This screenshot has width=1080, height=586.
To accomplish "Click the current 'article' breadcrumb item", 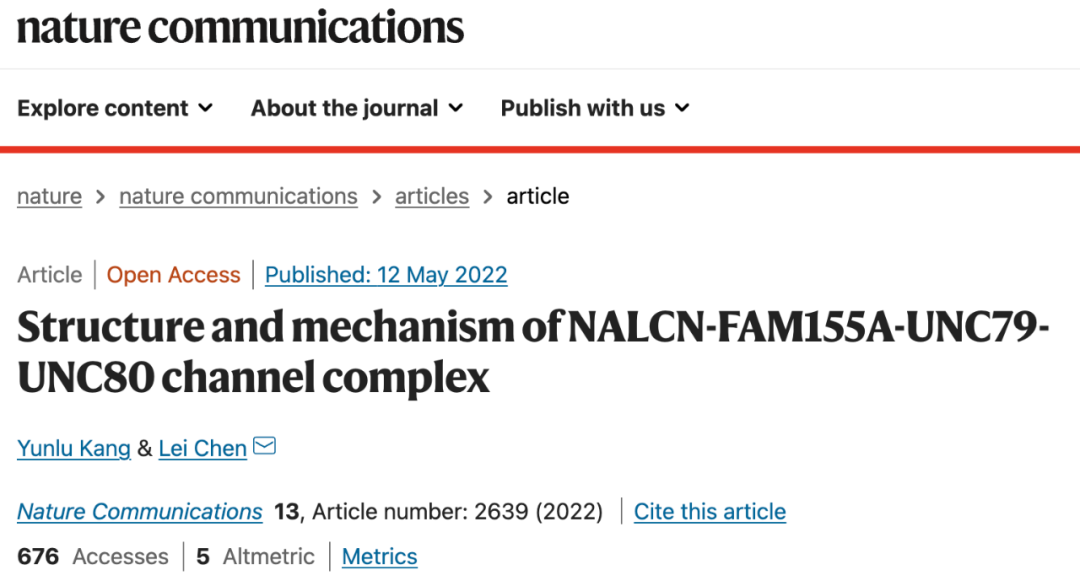I will (538, 196).
